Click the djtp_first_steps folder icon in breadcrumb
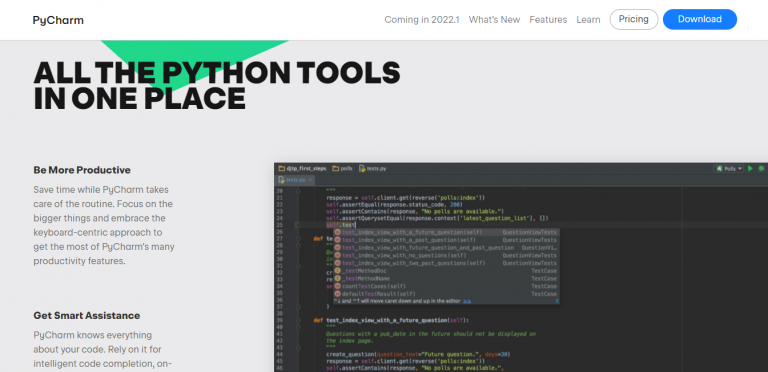 (x=282, y=168)
